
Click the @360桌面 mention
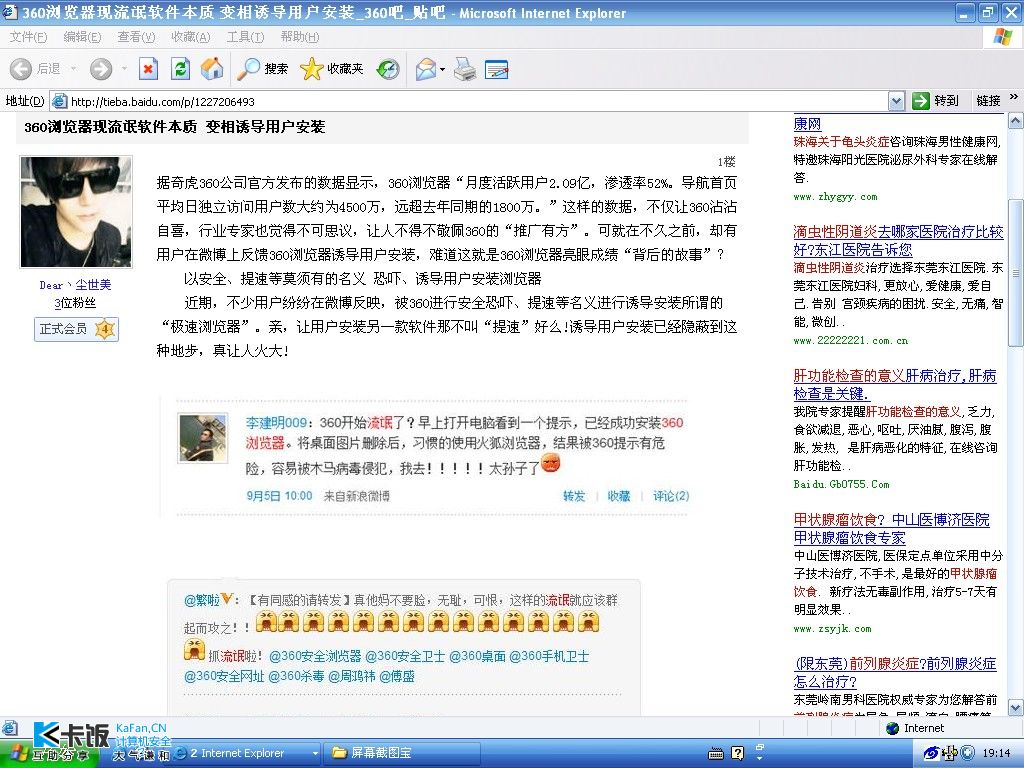[x=477, y=656]
